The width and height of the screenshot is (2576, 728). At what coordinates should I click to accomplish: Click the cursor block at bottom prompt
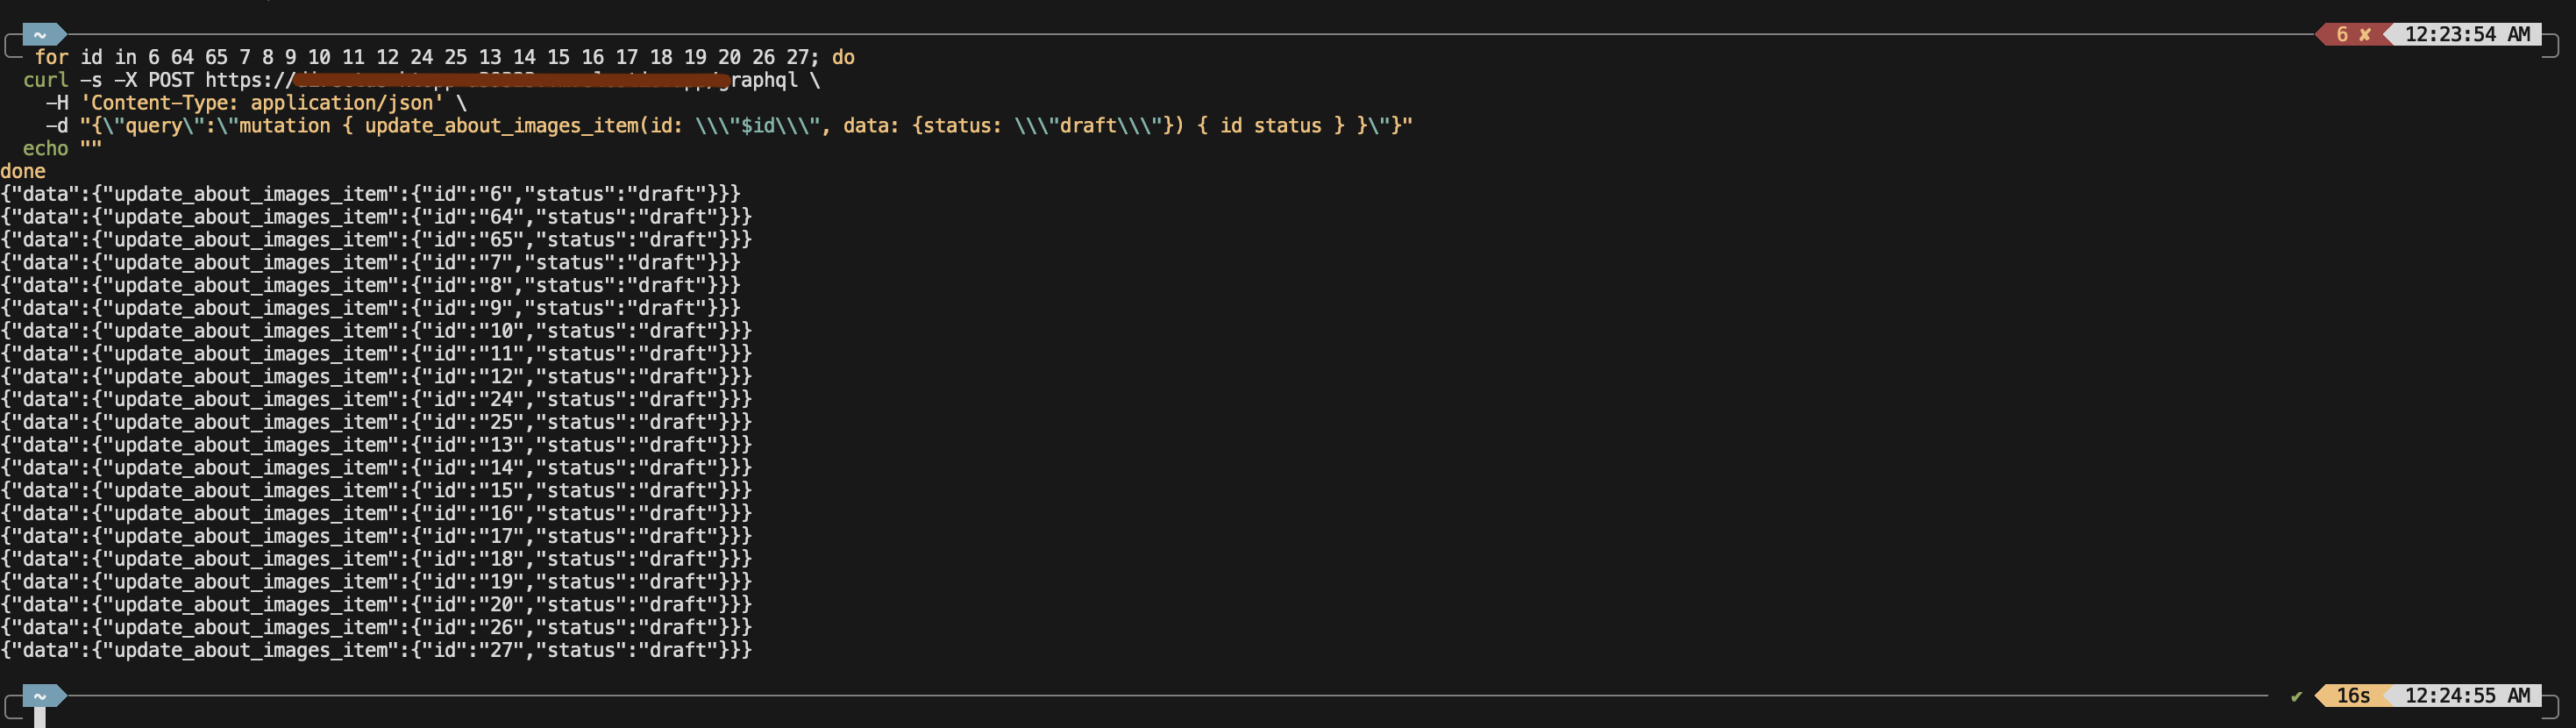40,717
